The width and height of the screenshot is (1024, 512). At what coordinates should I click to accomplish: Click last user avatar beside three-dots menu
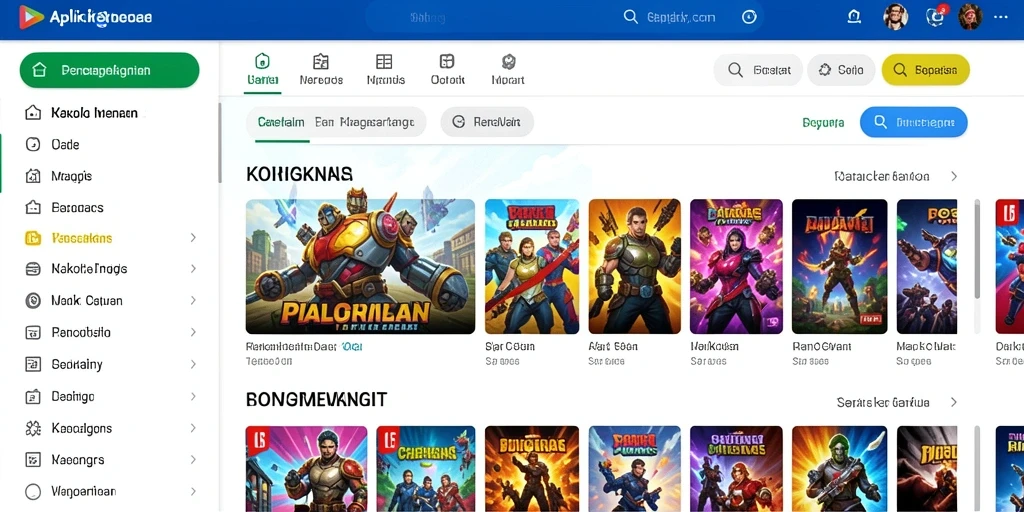pyautogui.click(x=970, y=17)
